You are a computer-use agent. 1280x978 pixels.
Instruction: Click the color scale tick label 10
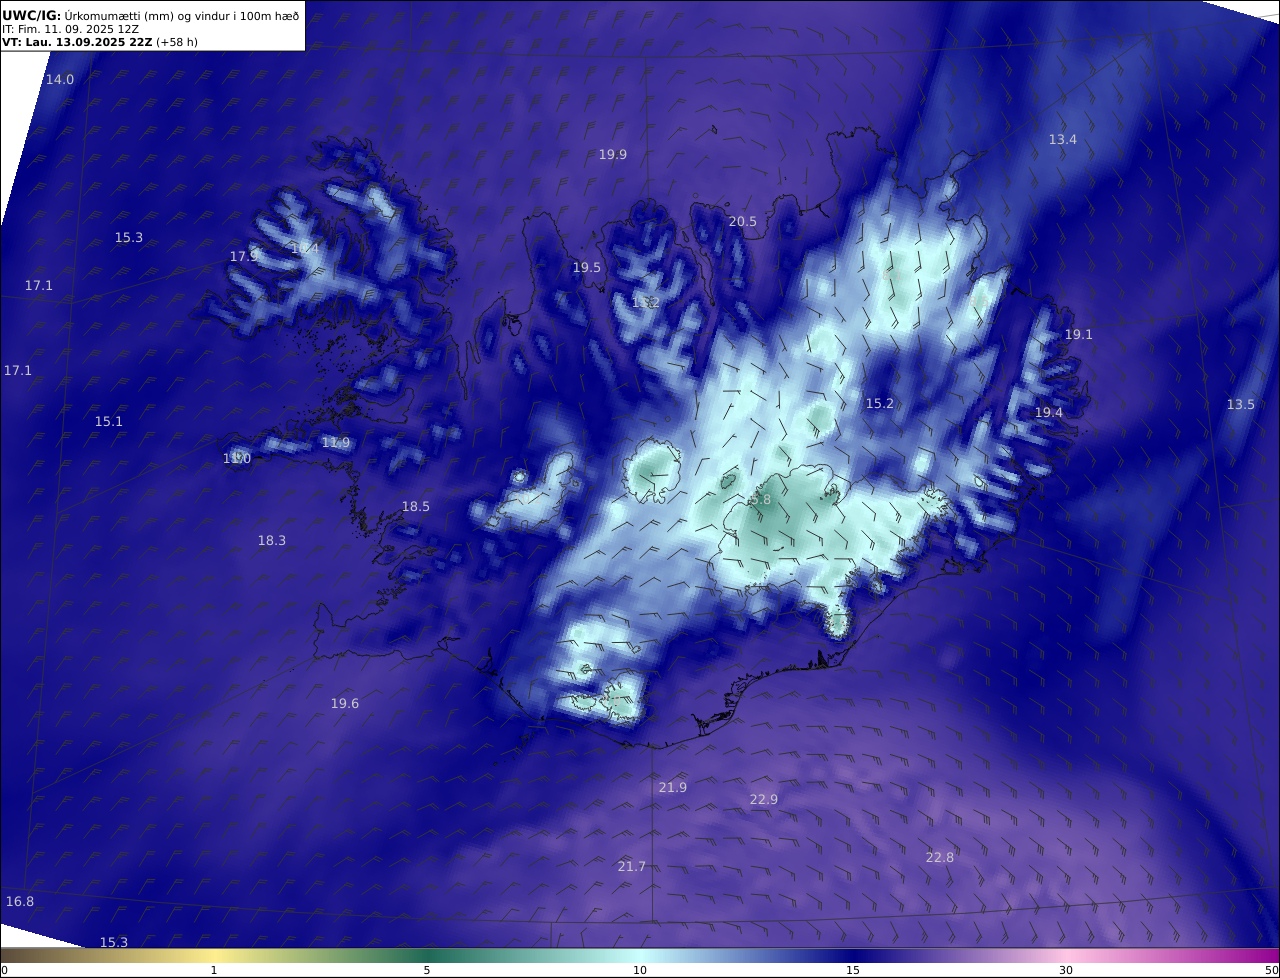[x=640, y=971]
